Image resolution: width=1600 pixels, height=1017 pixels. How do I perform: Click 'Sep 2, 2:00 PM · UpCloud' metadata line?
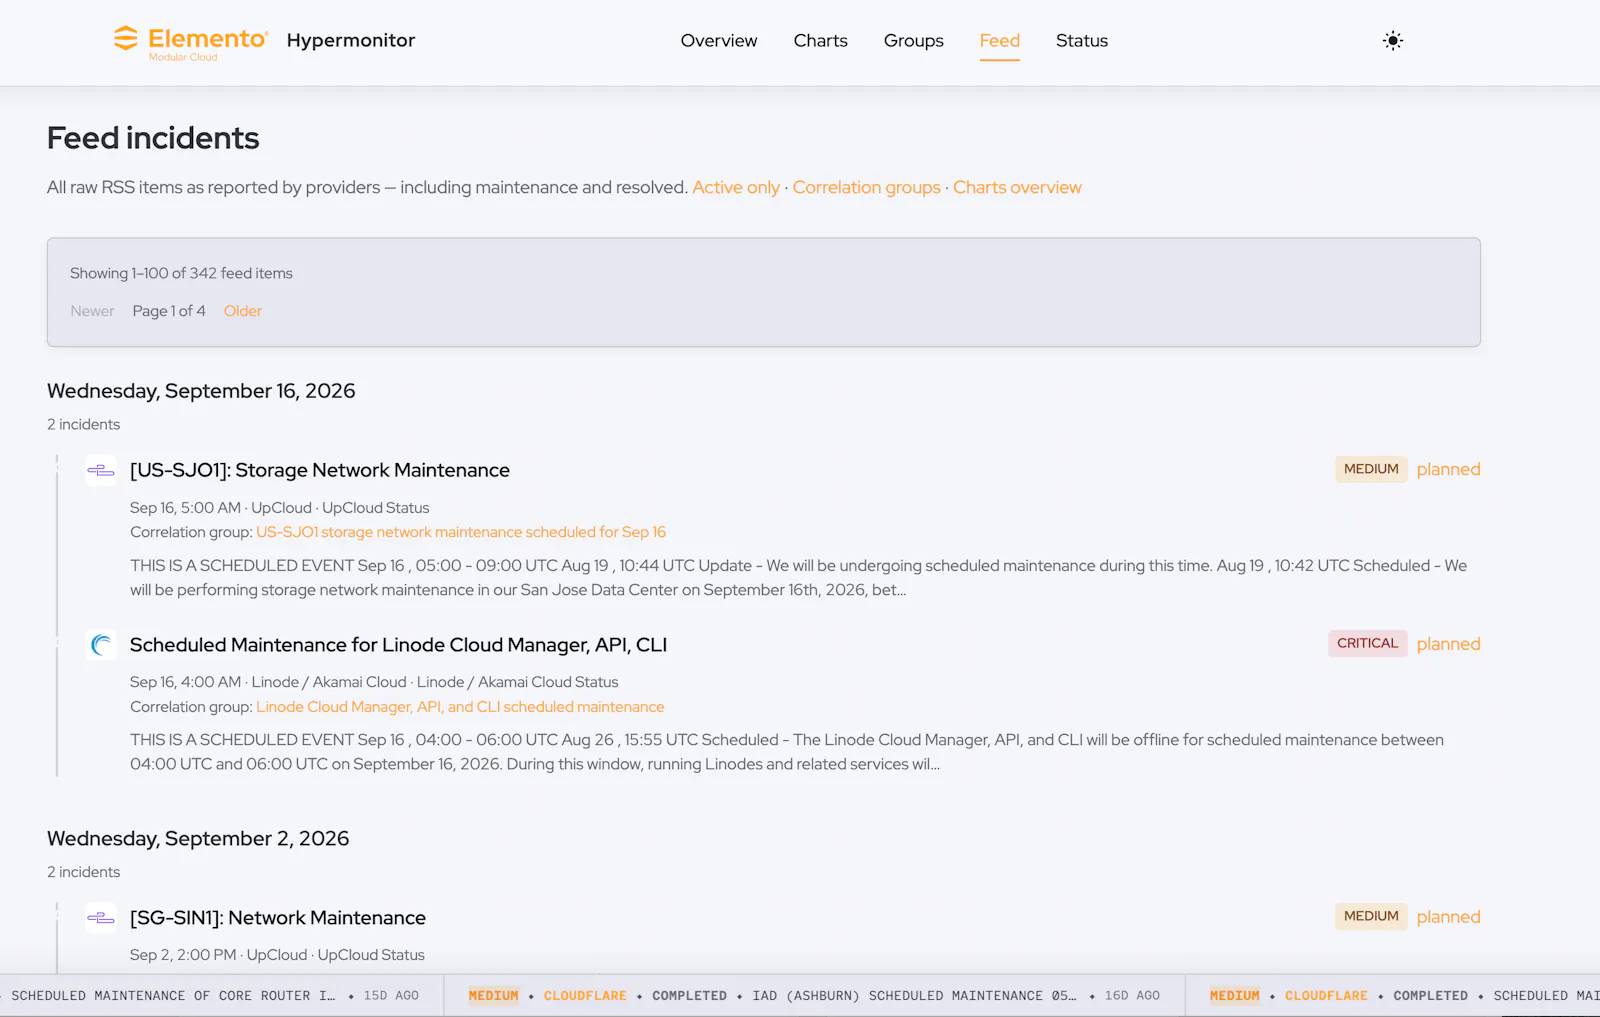[277, 955]
